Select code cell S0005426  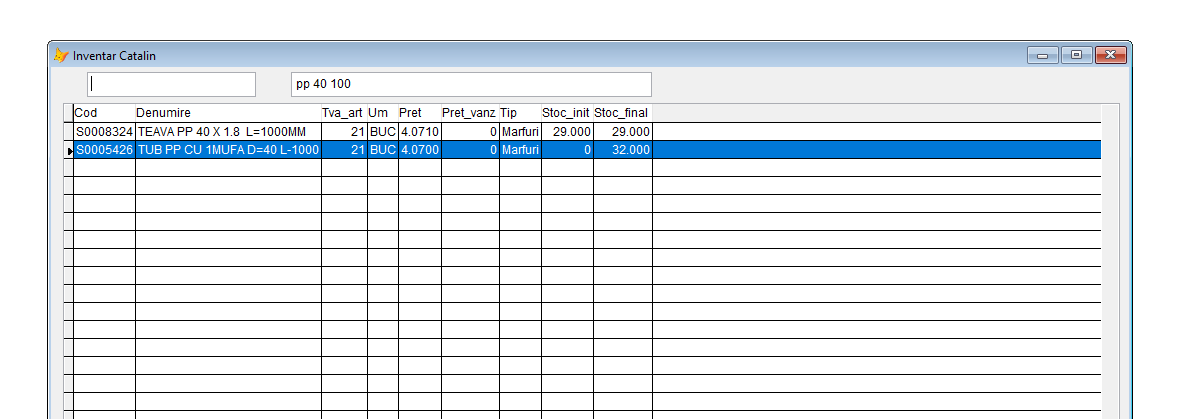[104, 150]
